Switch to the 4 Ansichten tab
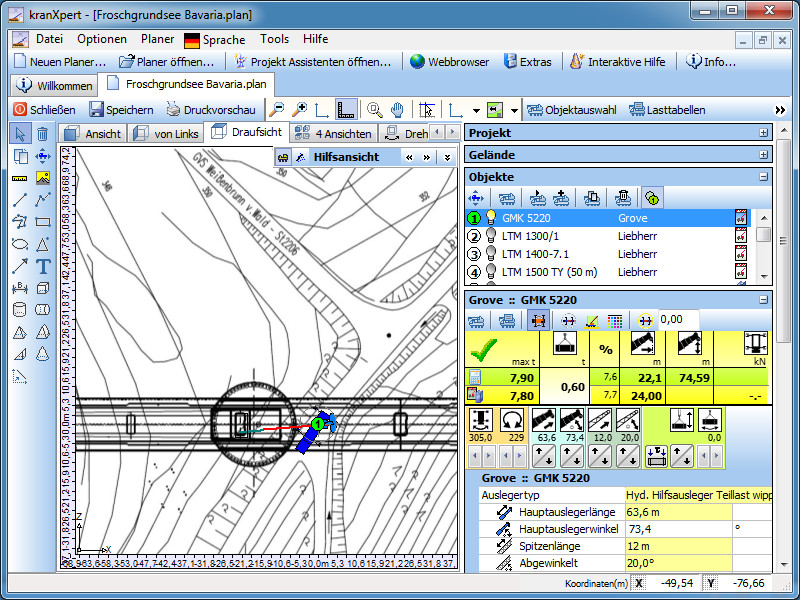The height and width of the screenshot is (600, 800). click(x=333, y=133)
